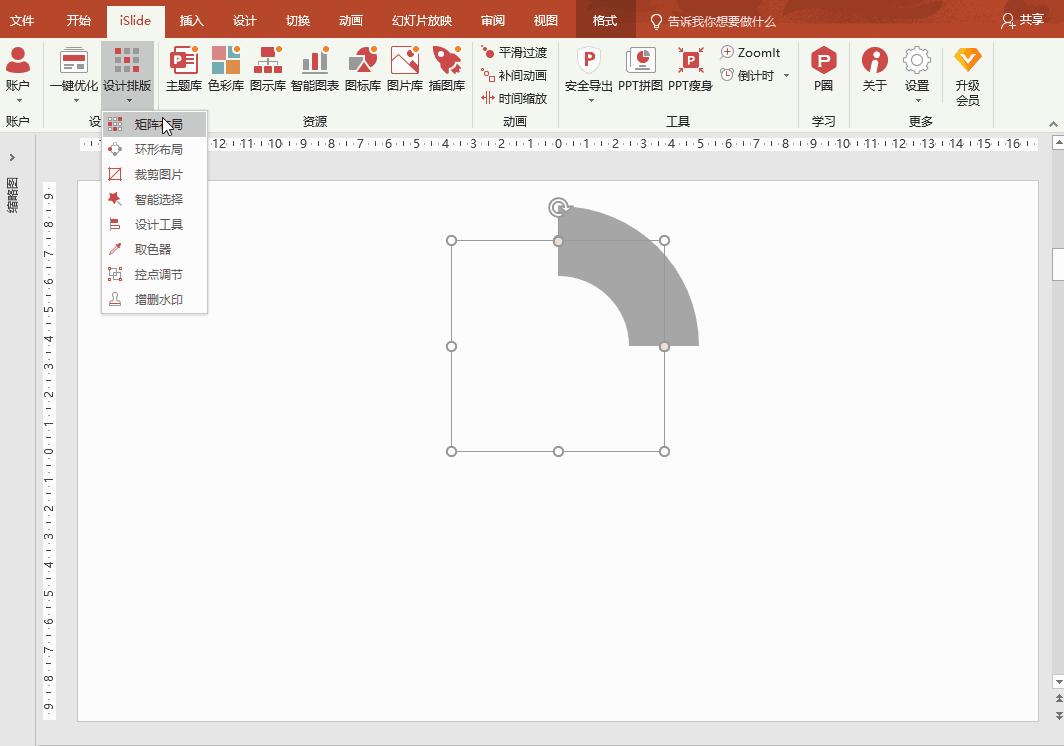1064x746 pixels.
Task: Open the 图标库 icon library
Action: pos(363,69)
